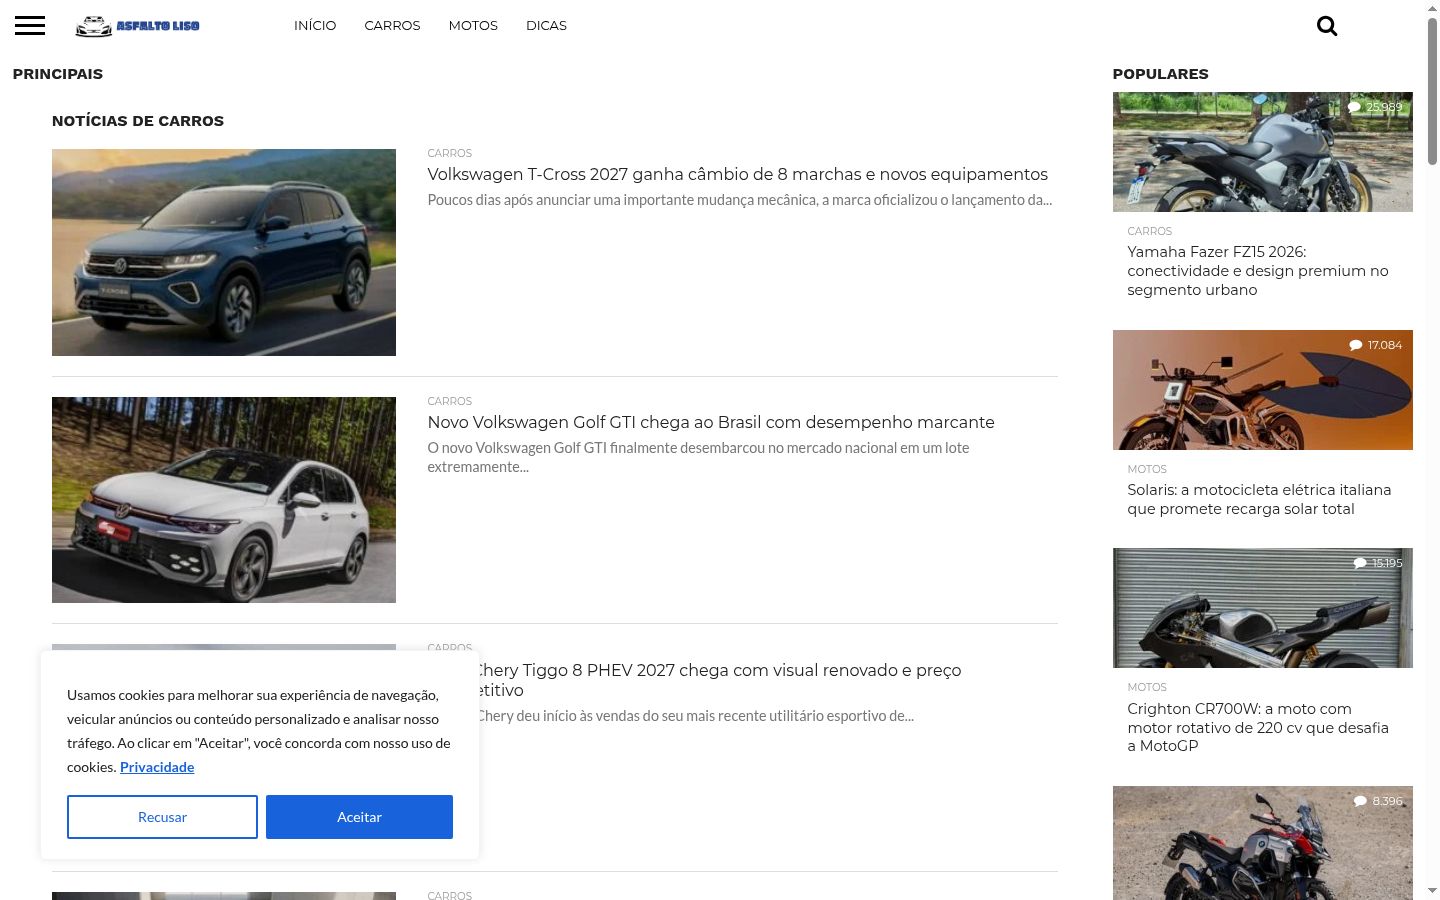Click the page vertical scrollbar thumb
The image size is (1440, 900).
(1432, 90)
